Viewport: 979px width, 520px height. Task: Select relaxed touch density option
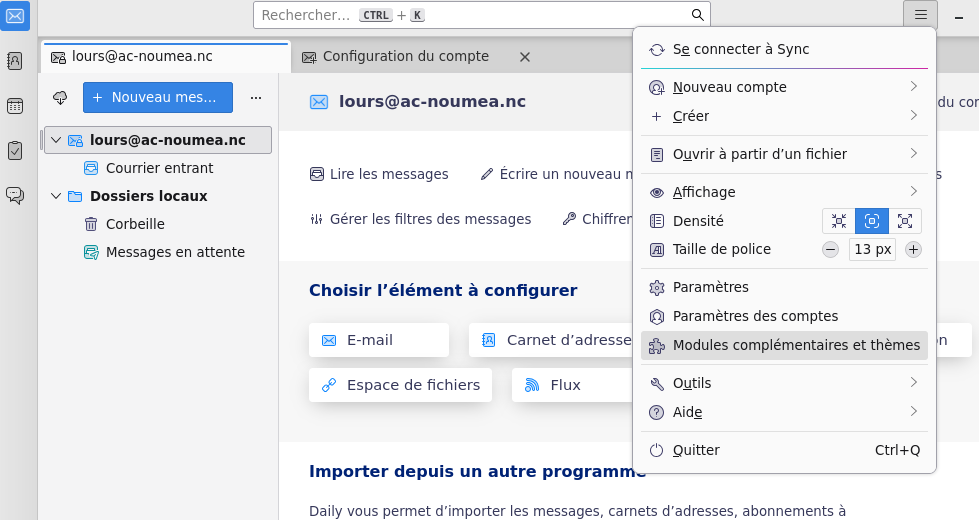pos(905,221)
